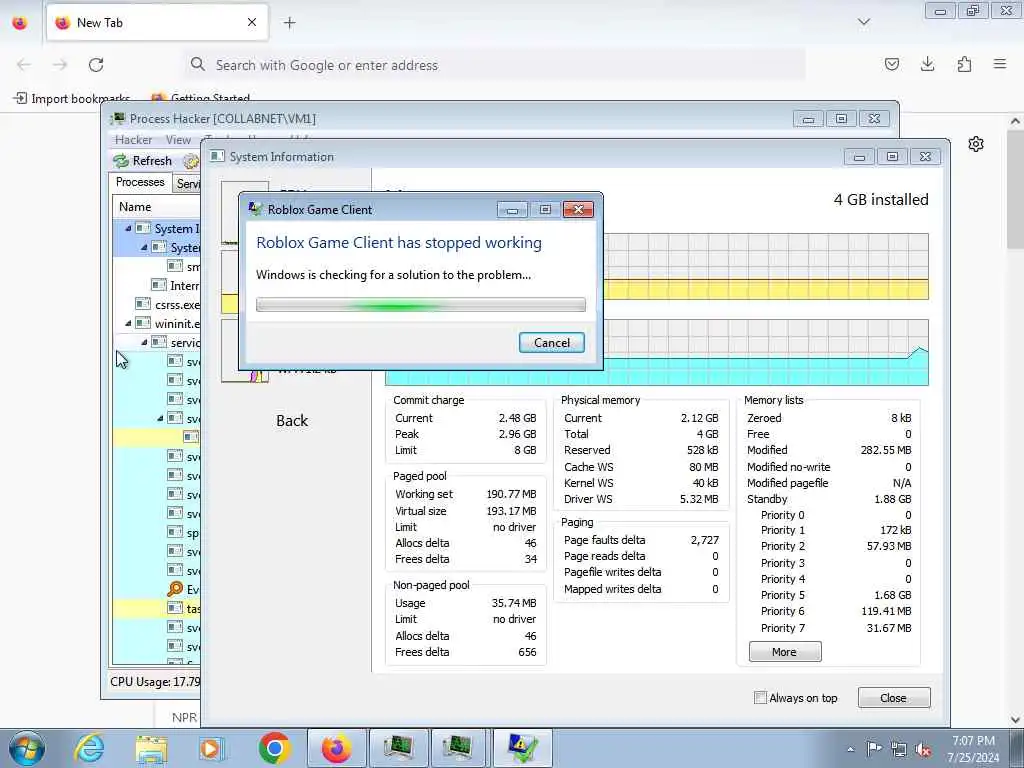1024x768 pixels.
Task: Click the Roblox dialog progress bar
Action: click(421, 304)
